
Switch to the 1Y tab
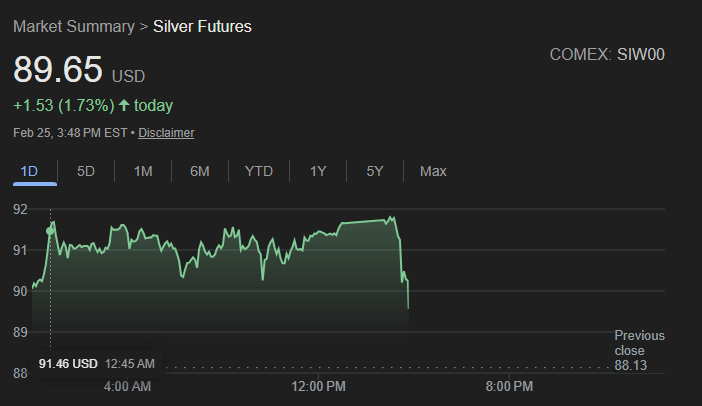[318, 171]
